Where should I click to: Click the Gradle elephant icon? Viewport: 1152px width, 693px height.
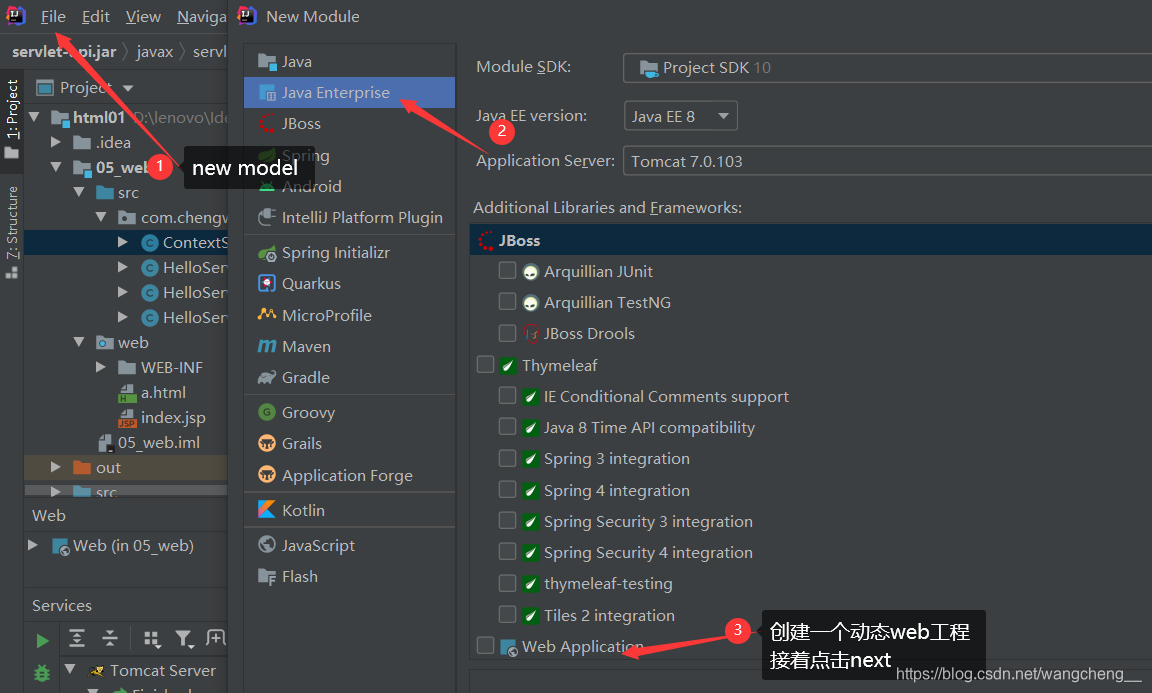(x=267, y=378)
